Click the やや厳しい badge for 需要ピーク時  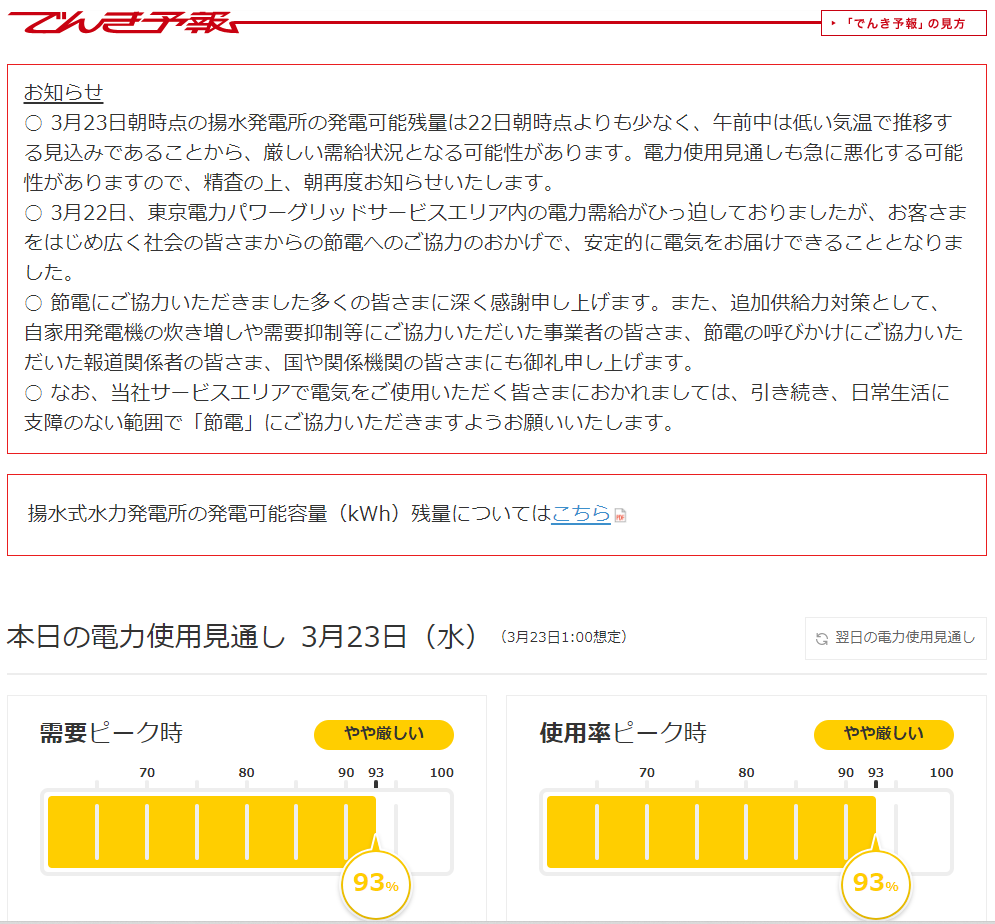click(x=384, y=734)
